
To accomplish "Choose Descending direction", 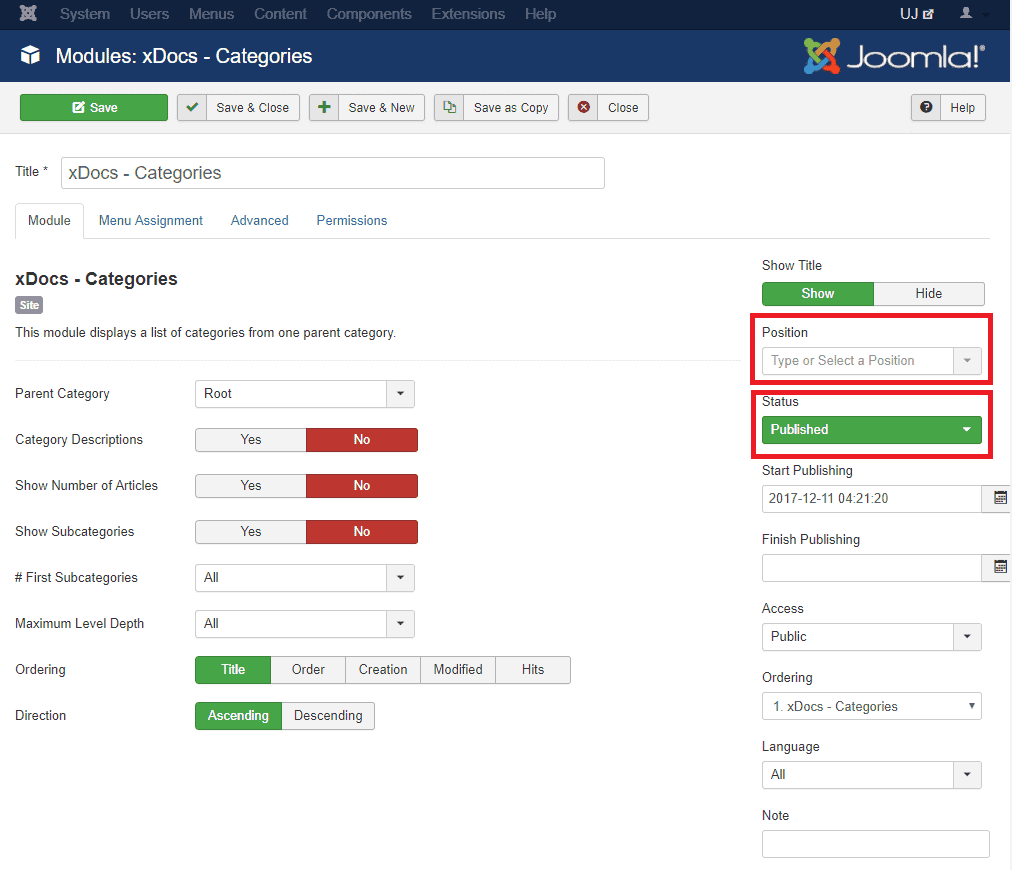I will (328, 716).
